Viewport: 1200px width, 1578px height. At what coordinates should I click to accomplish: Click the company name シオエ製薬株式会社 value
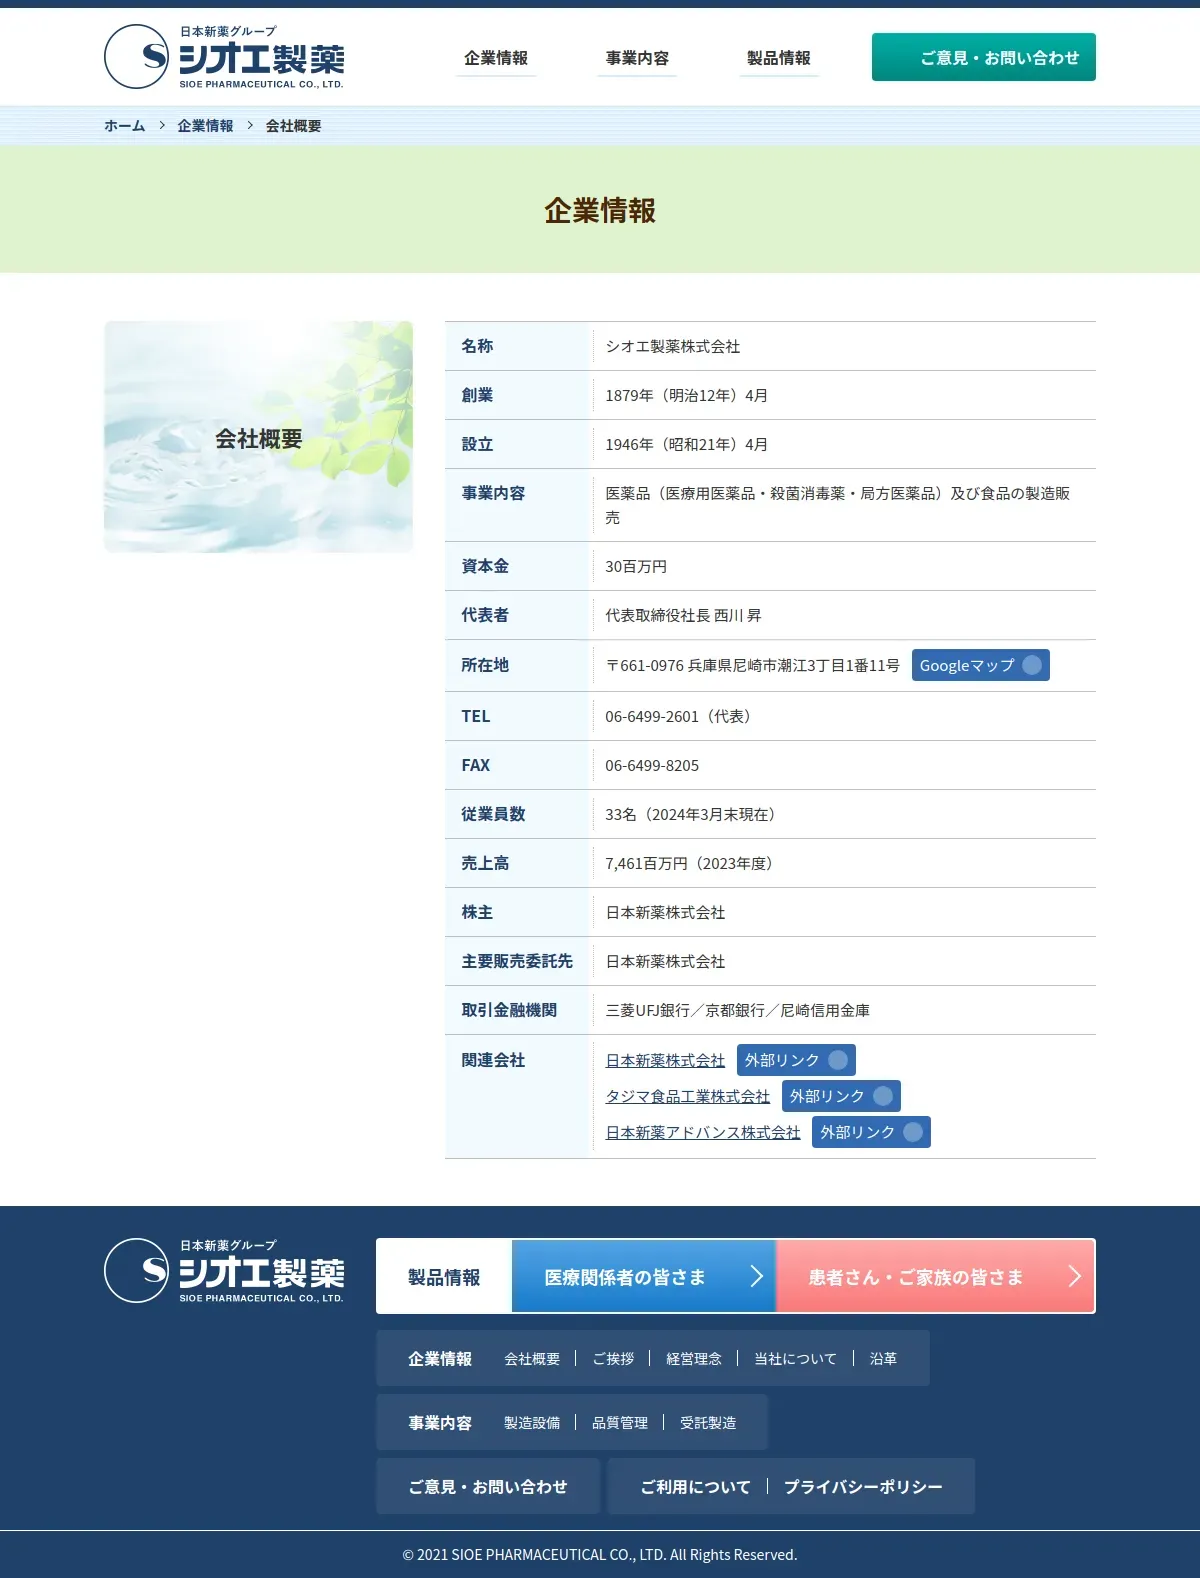(x=673, y=346)
